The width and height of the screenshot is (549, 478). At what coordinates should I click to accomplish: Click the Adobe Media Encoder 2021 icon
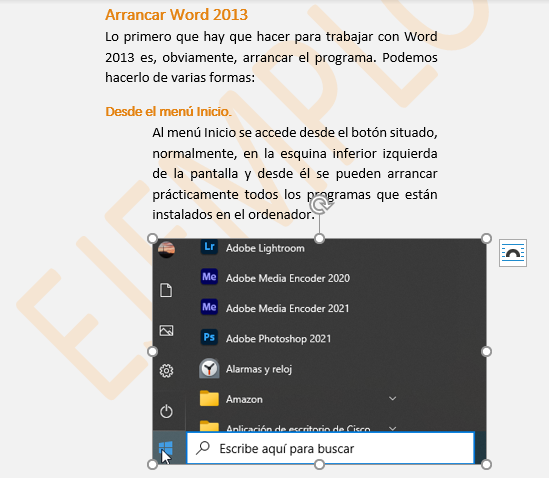pos(209,307)
